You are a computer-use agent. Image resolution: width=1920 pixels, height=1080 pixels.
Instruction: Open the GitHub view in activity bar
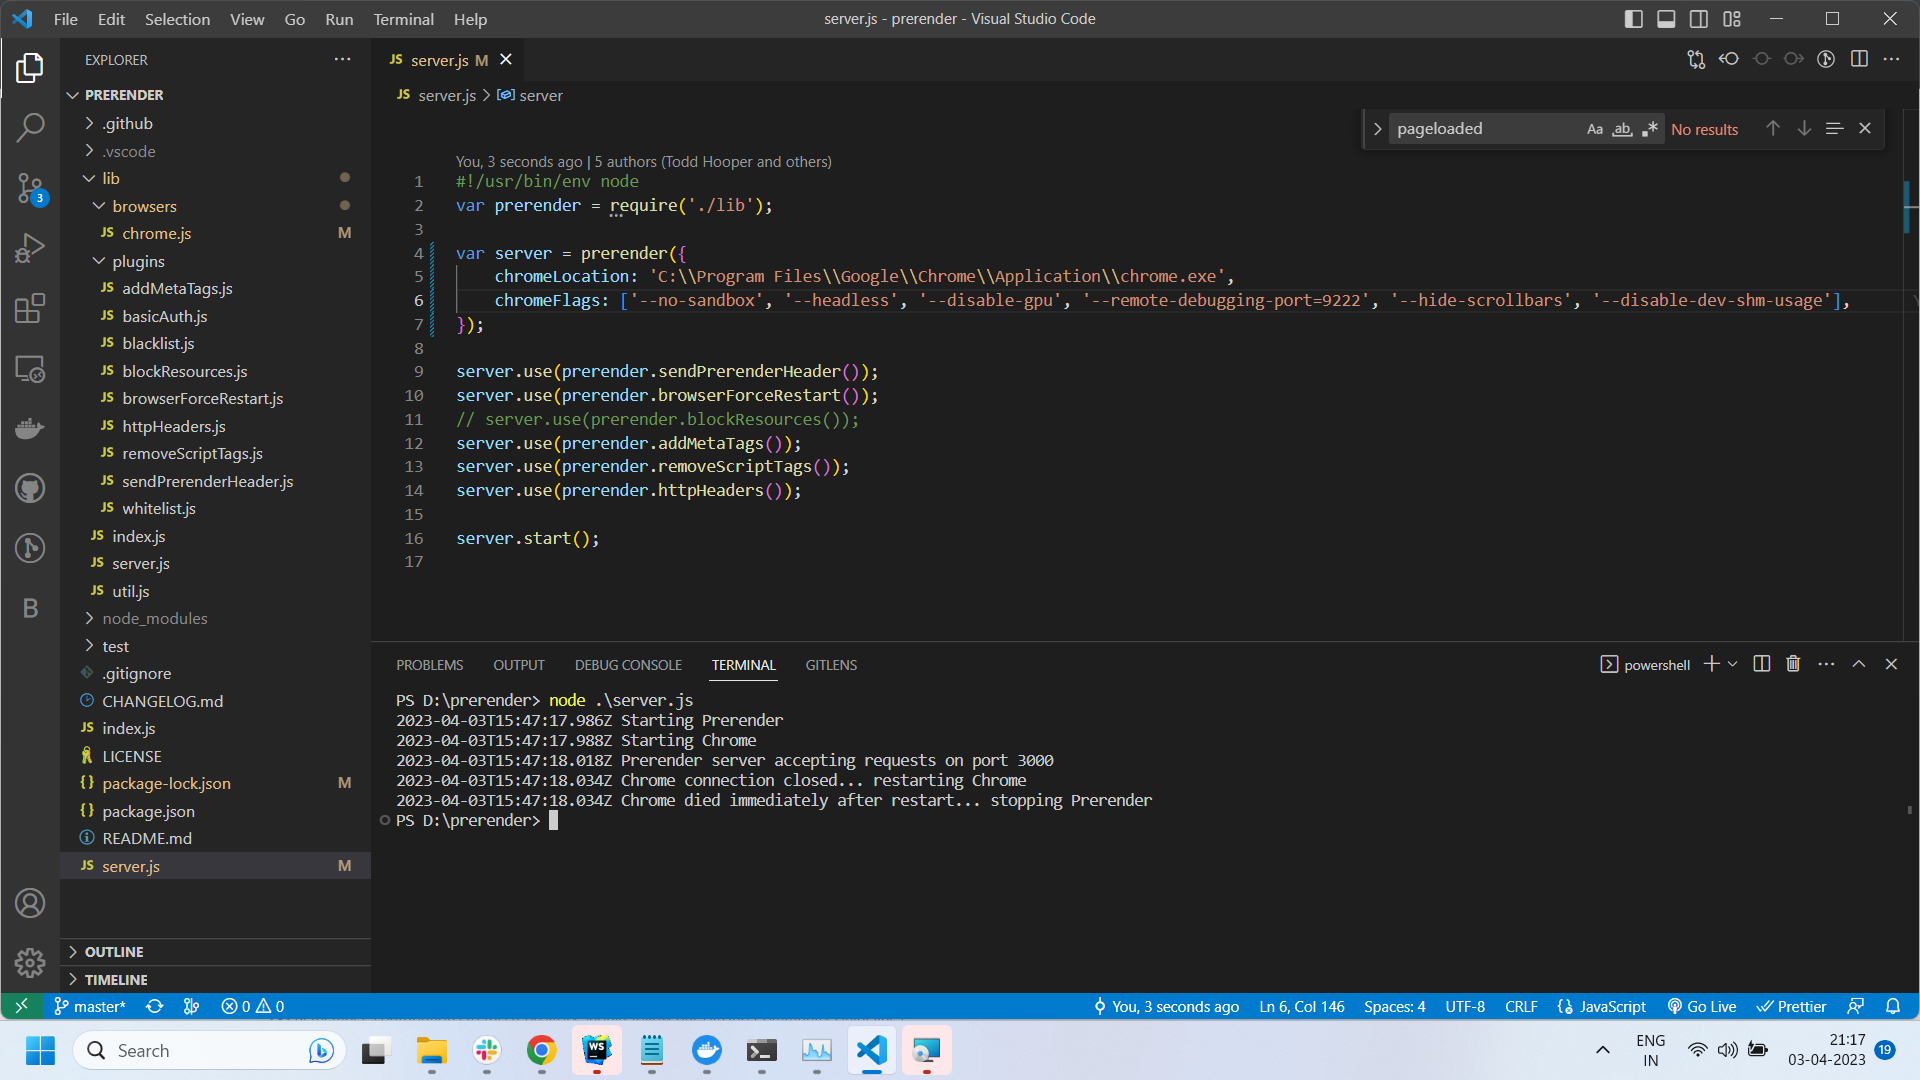pos(30,488)
